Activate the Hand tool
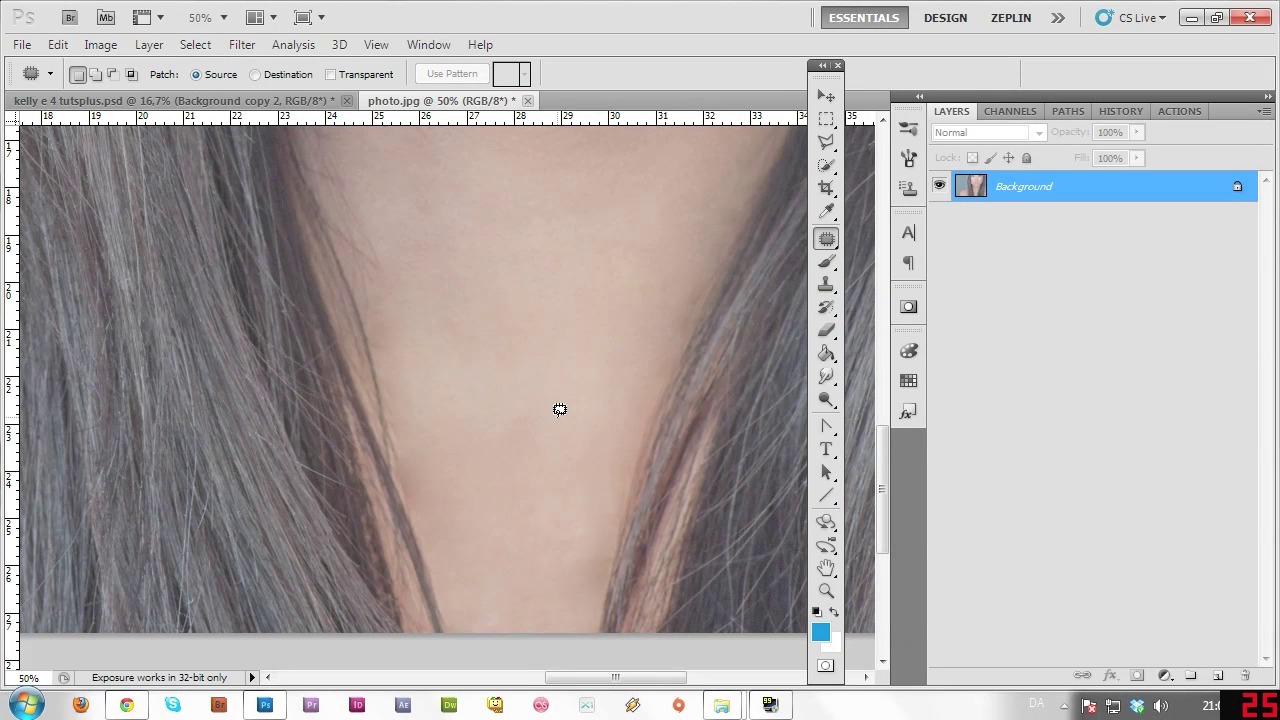This screenshot has height=720, width=1280. coord(826,568)
